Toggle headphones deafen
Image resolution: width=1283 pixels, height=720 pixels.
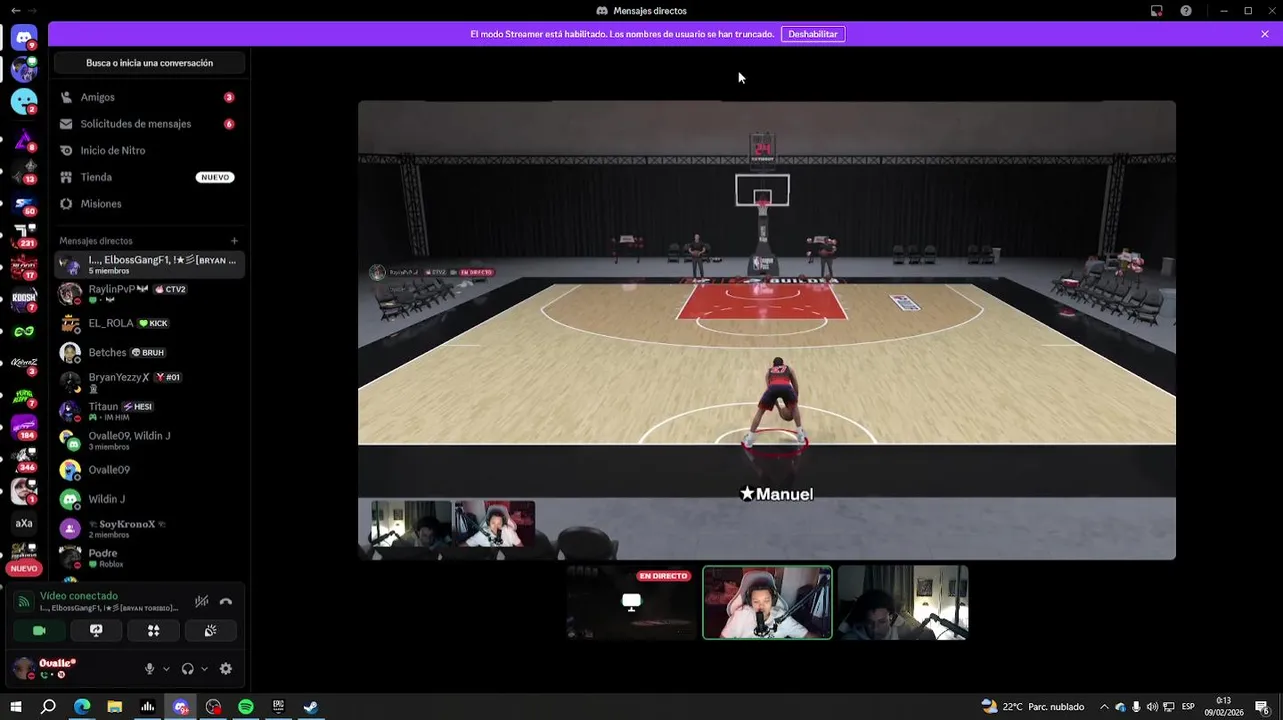pos(188,669)
